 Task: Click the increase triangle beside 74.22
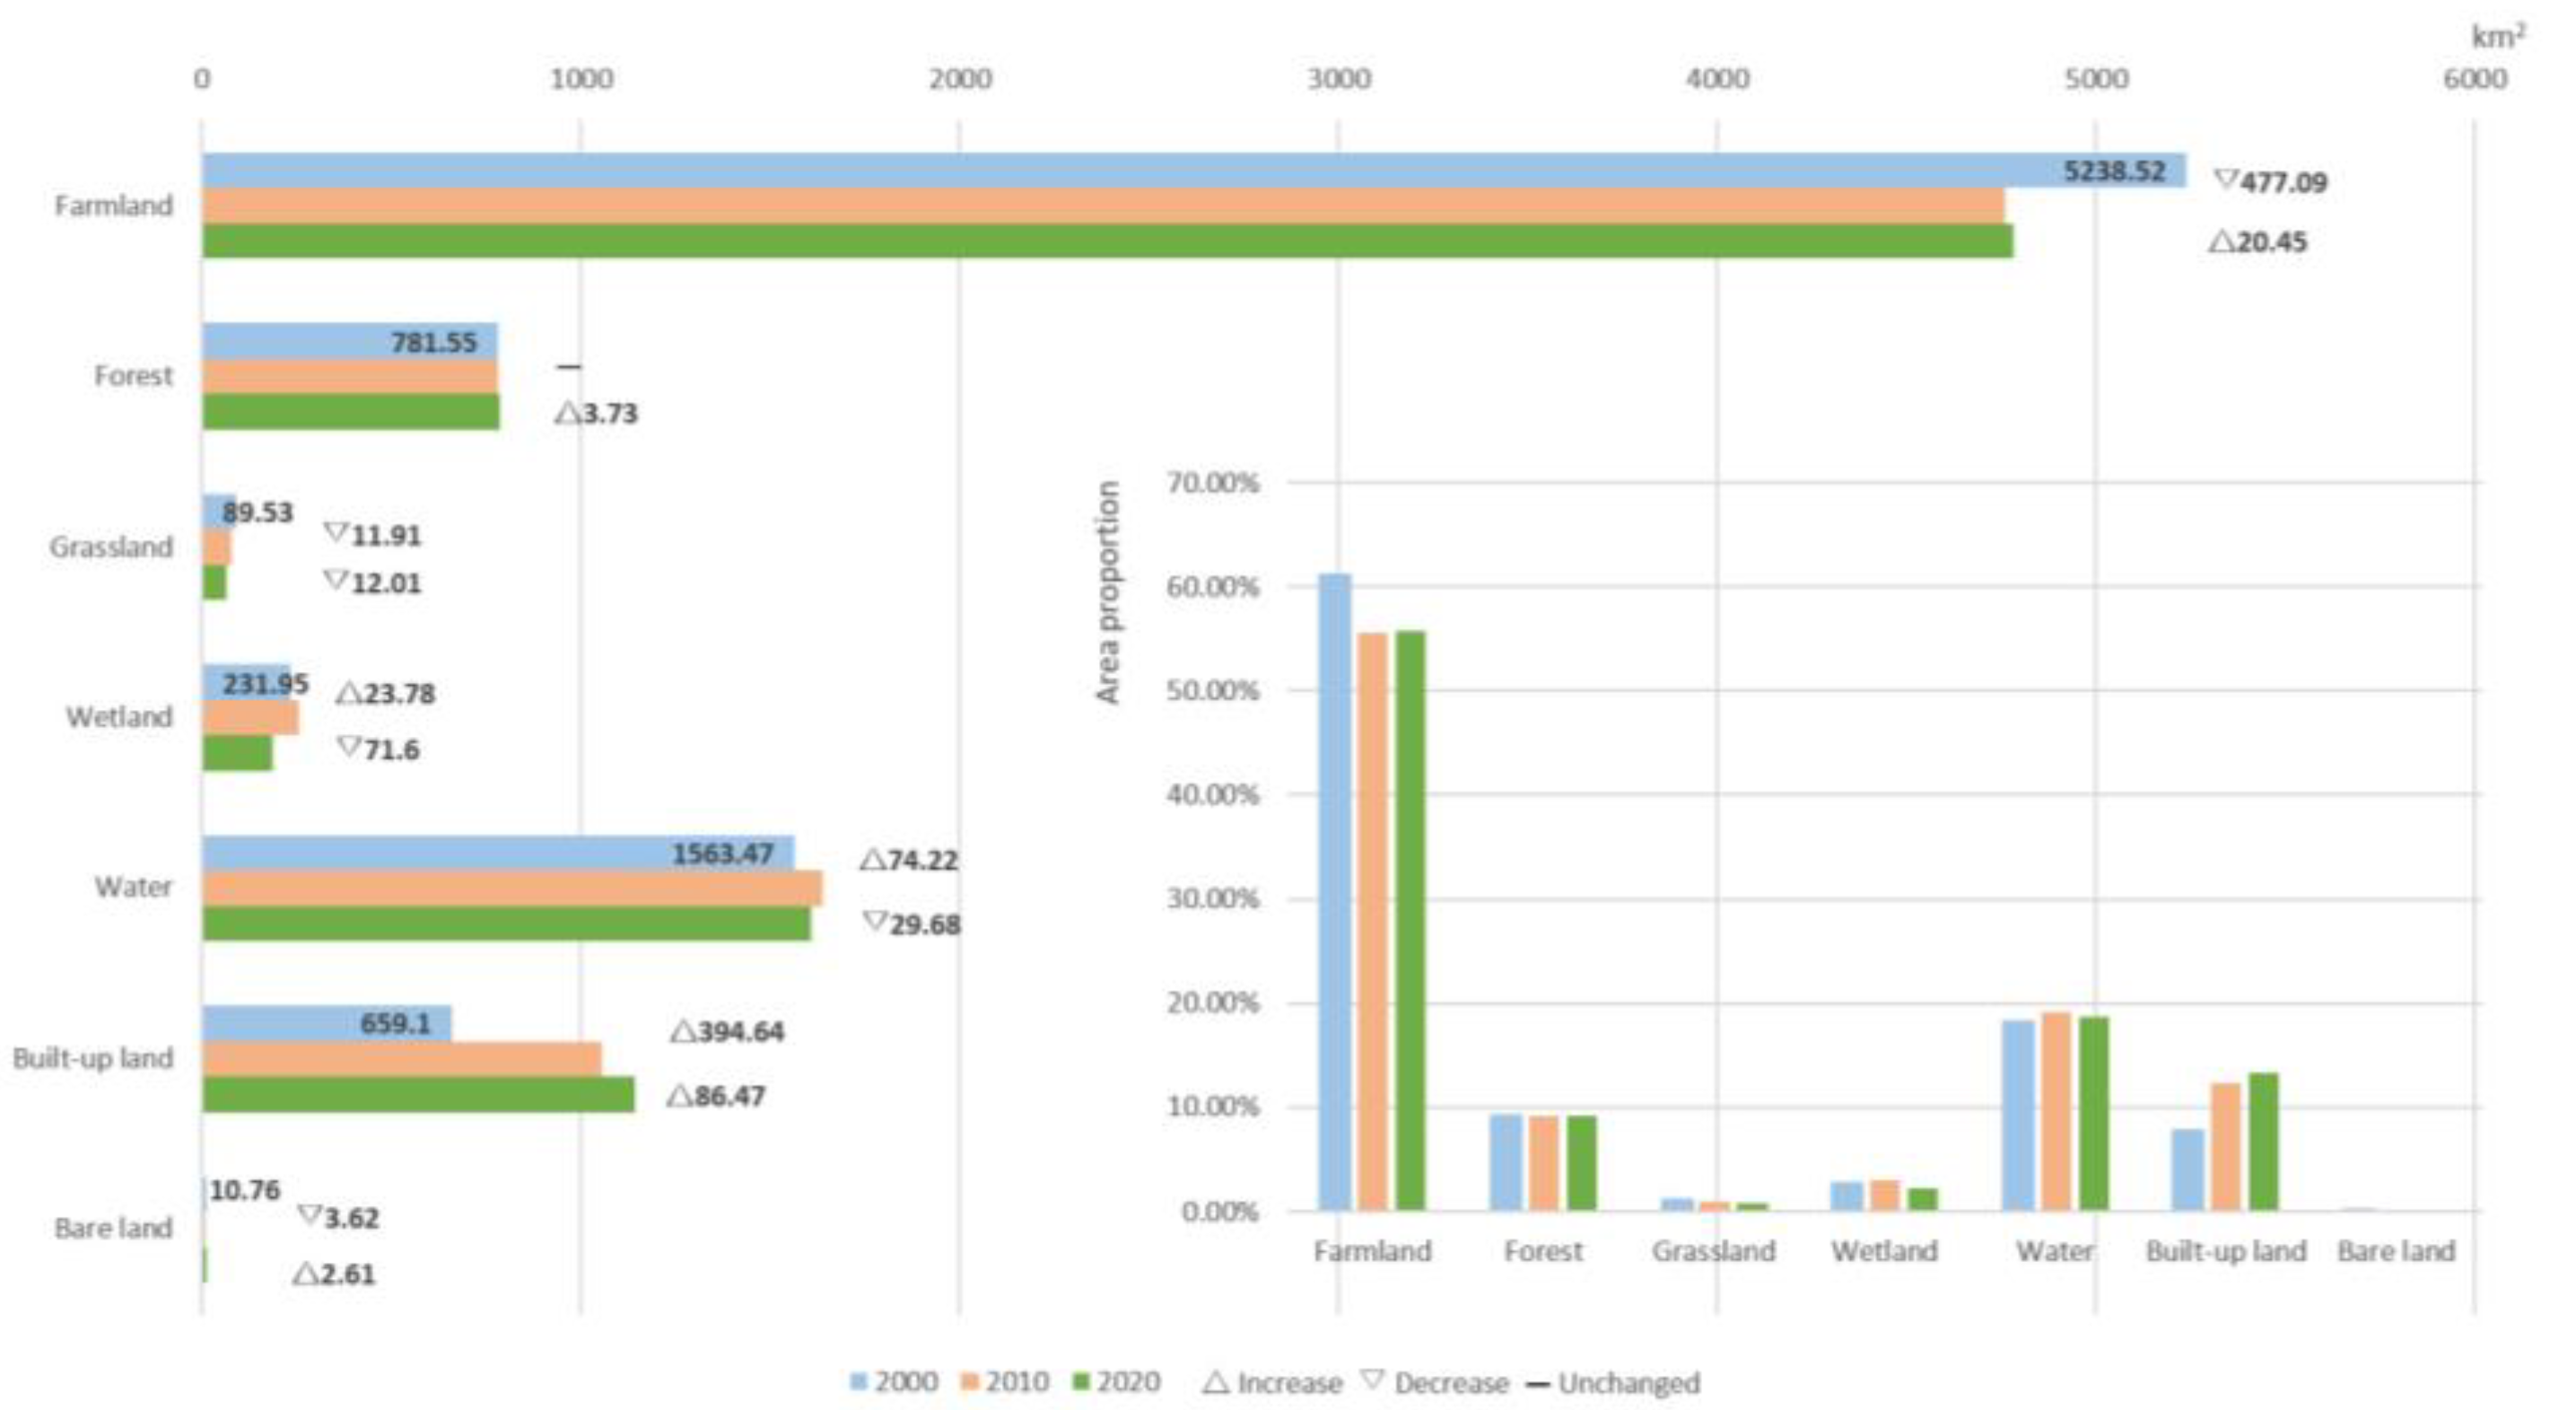(872, 859)
